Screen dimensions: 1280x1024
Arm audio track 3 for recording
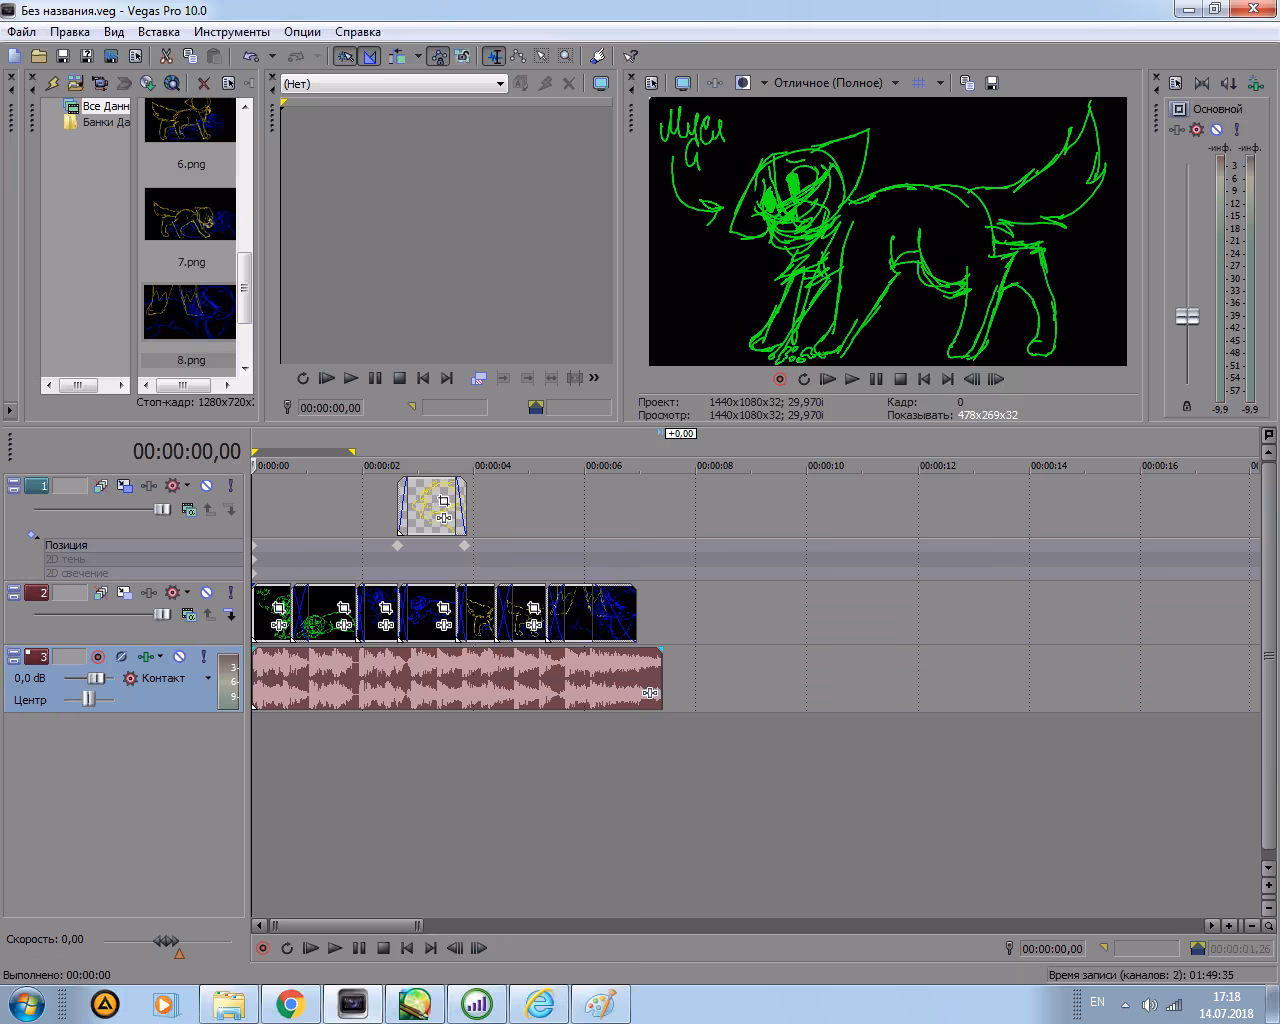tap(98, 657)
